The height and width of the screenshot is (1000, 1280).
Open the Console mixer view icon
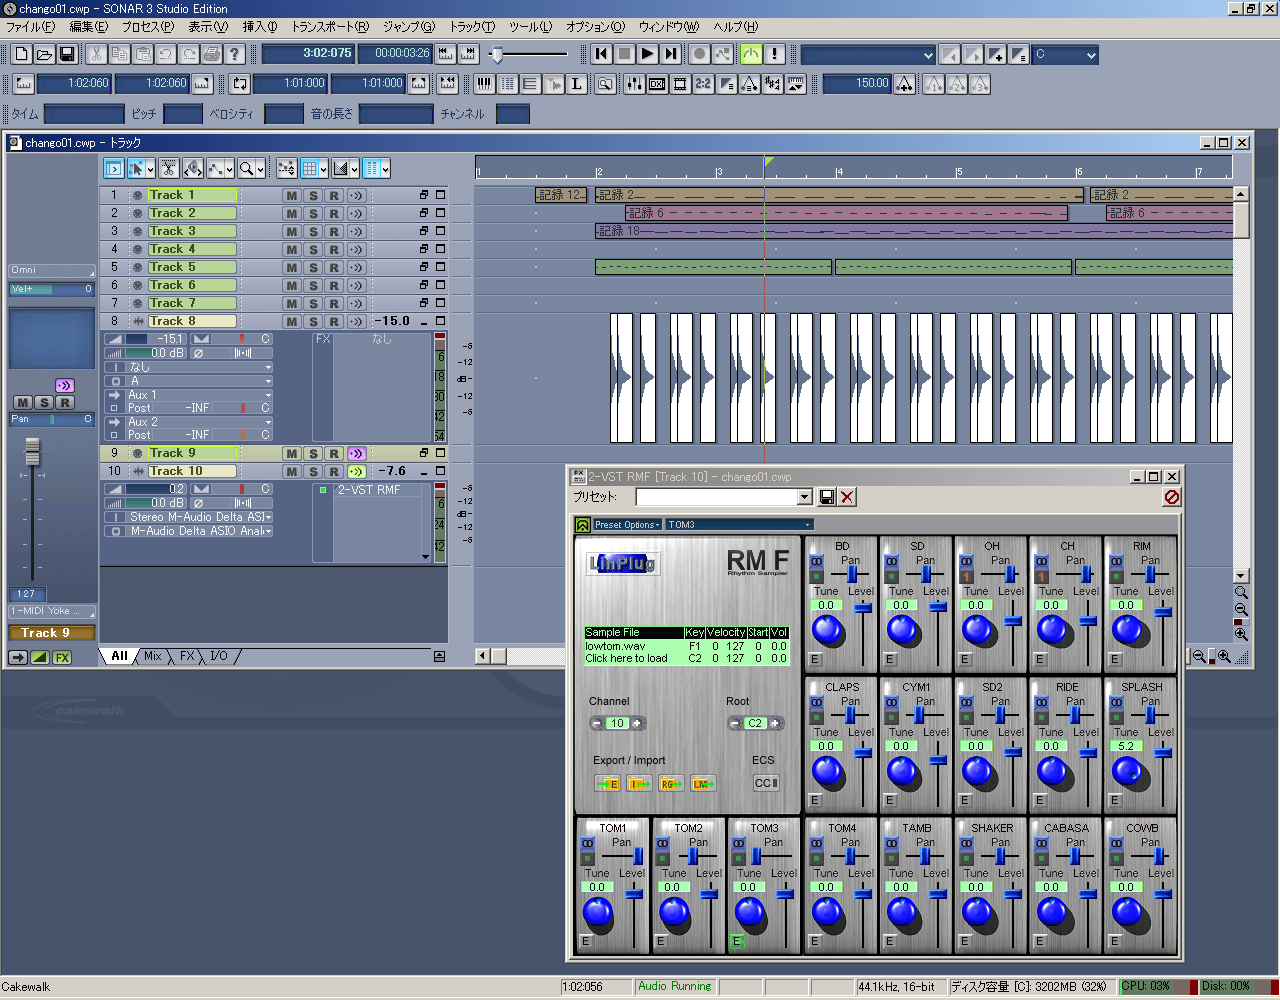click(634, 84)
